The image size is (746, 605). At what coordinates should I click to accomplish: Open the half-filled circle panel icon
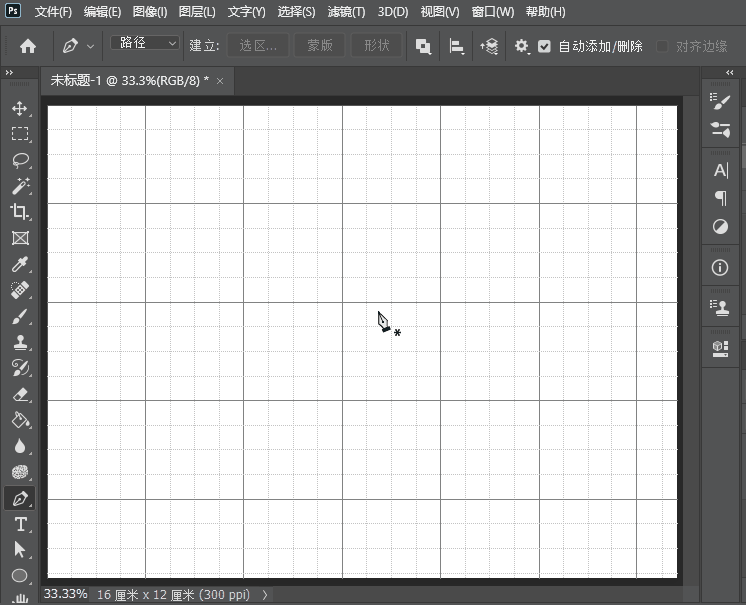pos(720,226)
